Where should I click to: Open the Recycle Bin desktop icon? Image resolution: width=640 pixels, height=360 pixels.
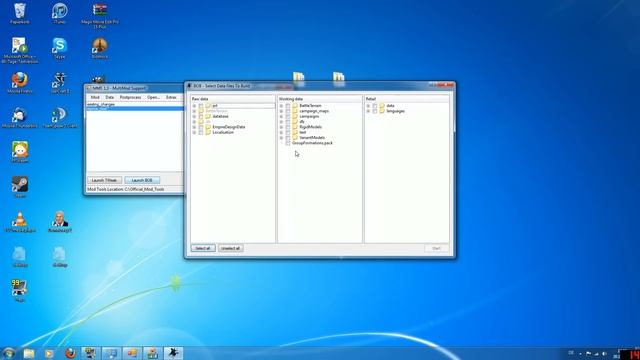pyautogui.click(x=20, y=12)
